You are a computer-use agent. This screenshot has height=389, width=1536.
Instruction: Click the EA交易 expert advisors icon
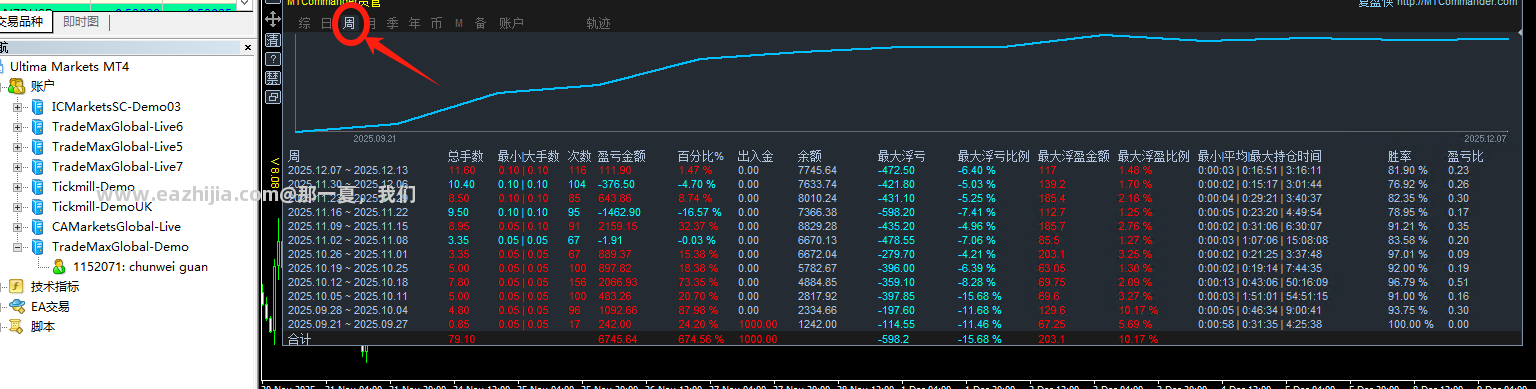pos(17,306)
